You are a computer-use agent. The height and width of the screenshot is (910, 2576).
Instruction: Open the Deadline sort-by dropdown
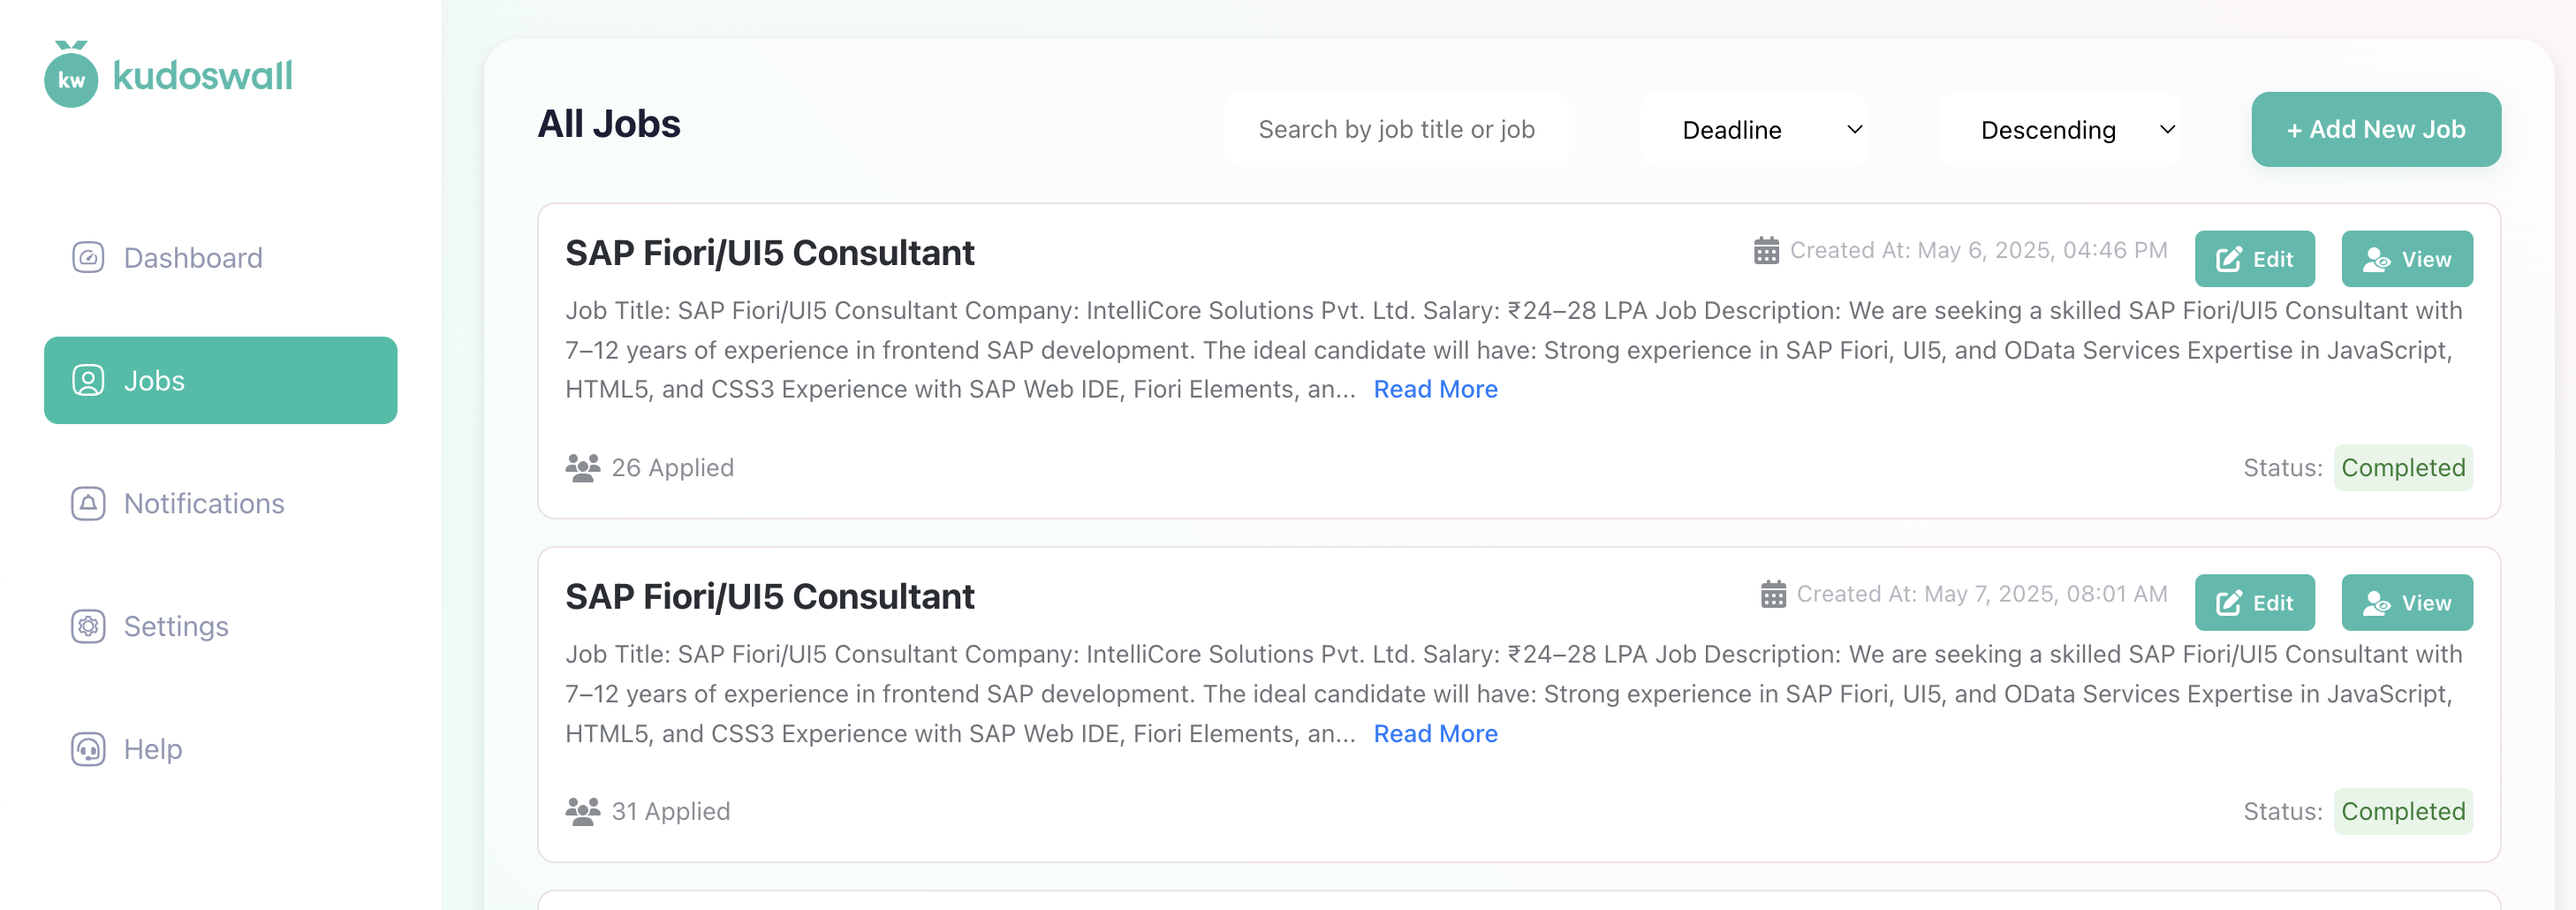pyautogui.click(x=1754, y=130)
